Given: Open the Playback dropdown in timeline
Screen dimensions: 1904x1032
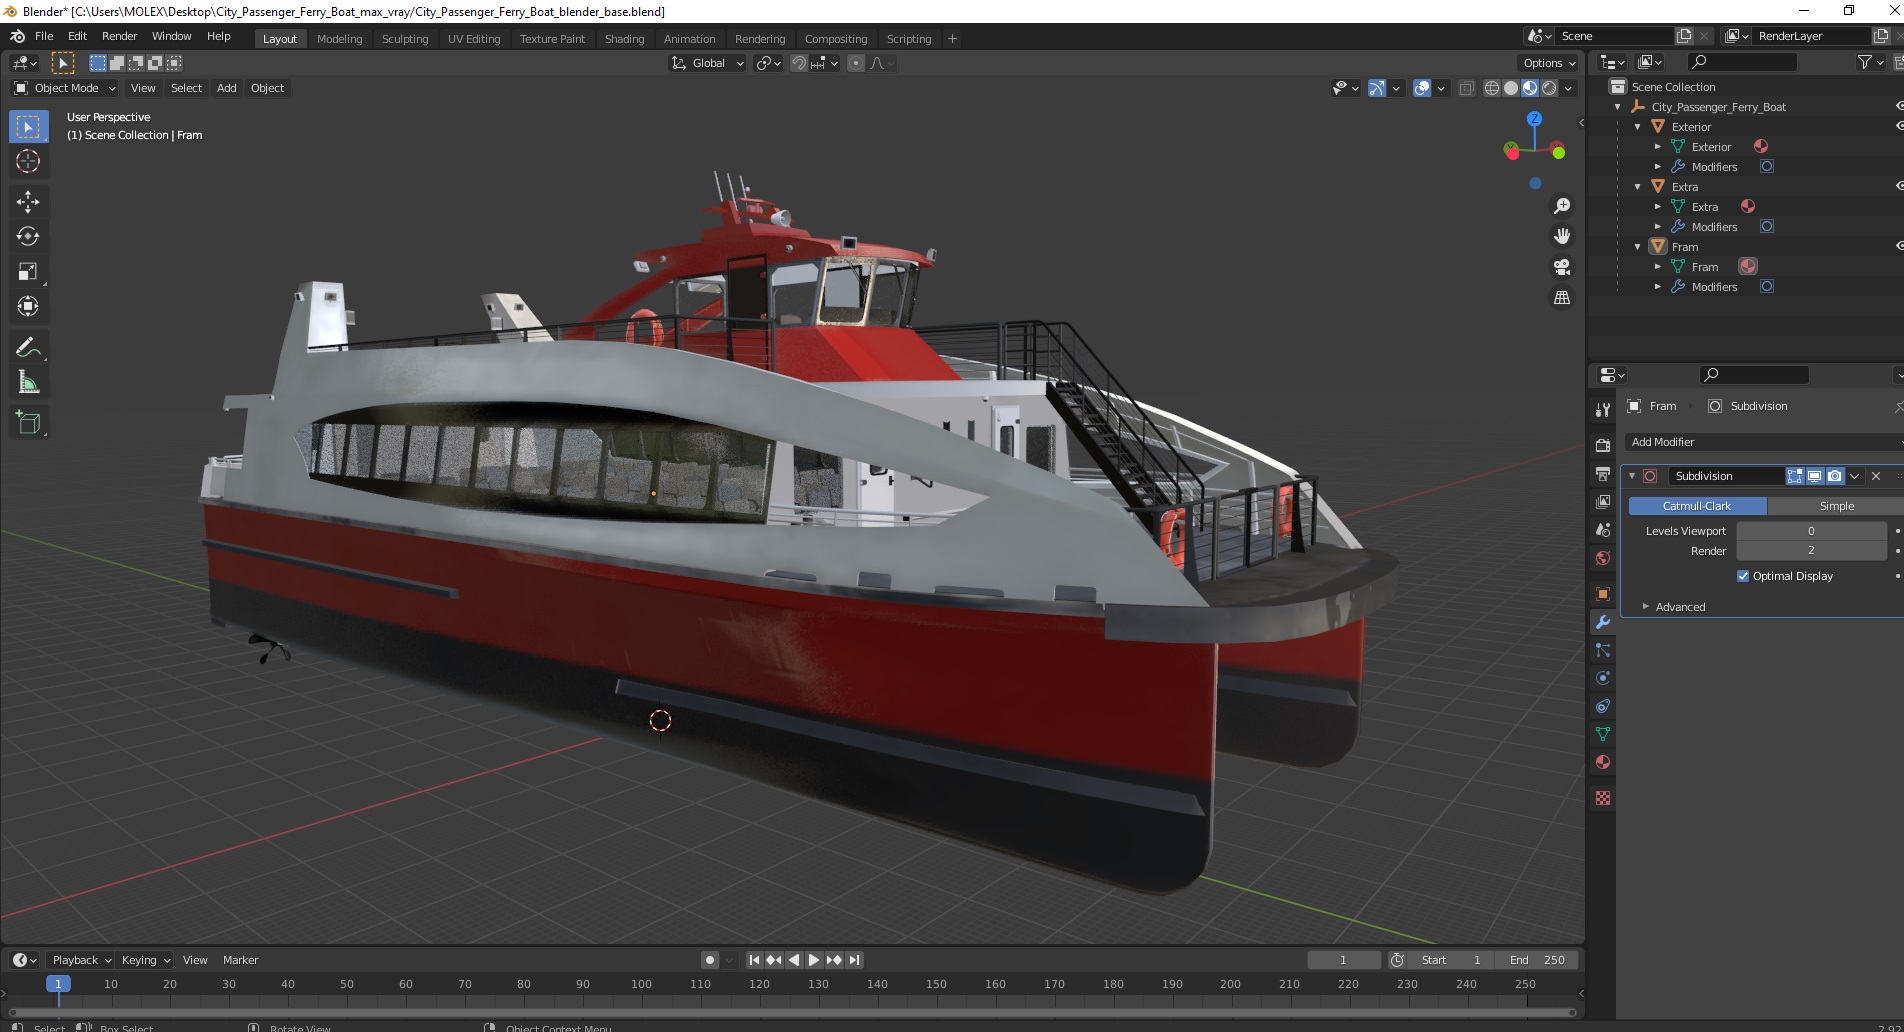Looking at the screenshot, I should pyautogui.click(x=81, y=960).
